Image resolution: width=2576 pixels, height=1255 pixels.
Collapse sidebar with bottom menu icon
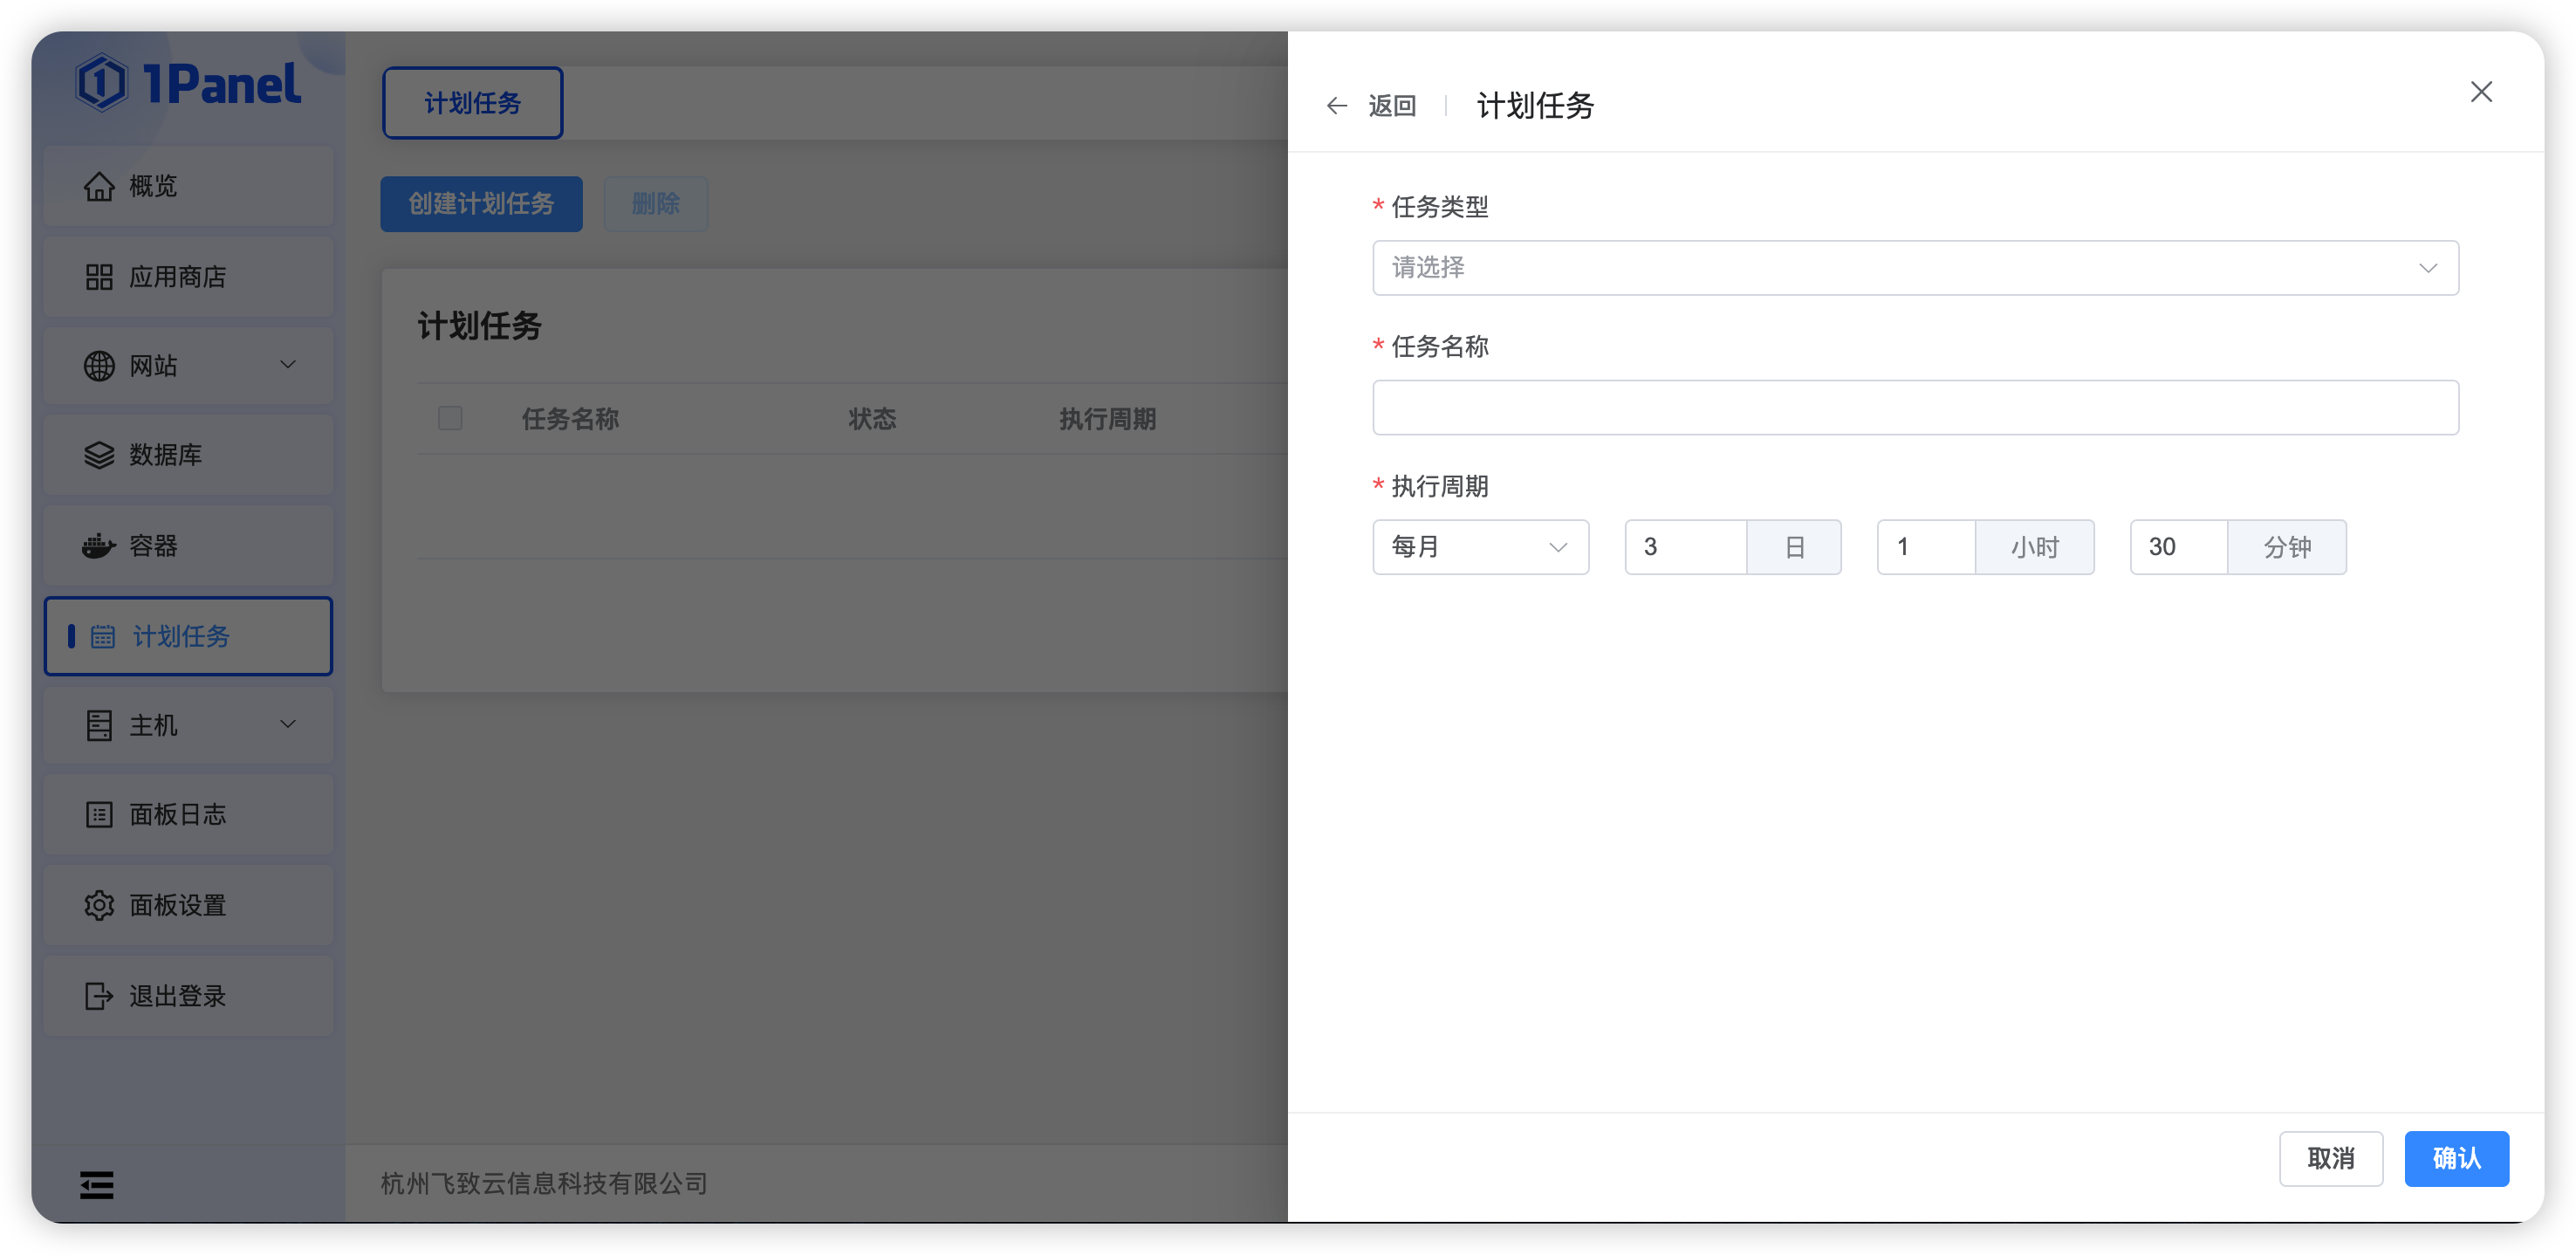[97, 1185]
